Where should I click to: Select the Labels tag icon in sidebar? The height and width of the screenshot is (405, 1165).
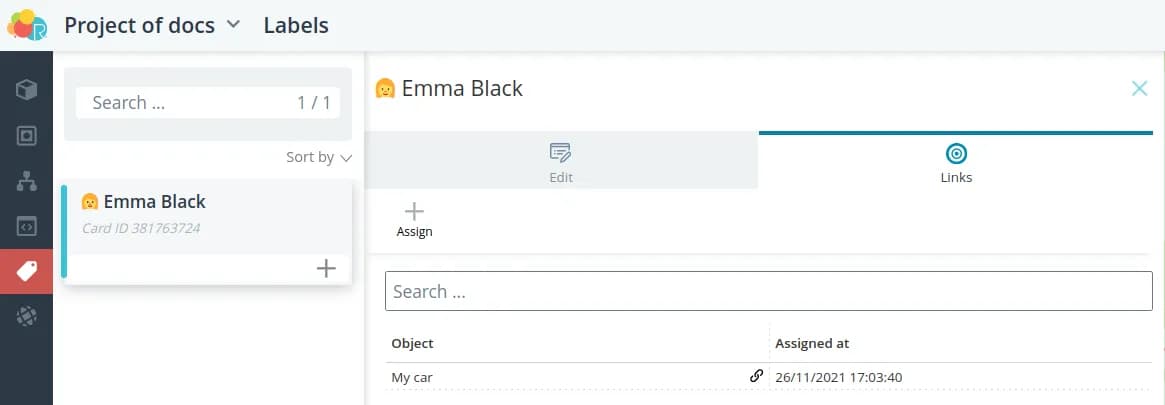[x=27, y=271]
